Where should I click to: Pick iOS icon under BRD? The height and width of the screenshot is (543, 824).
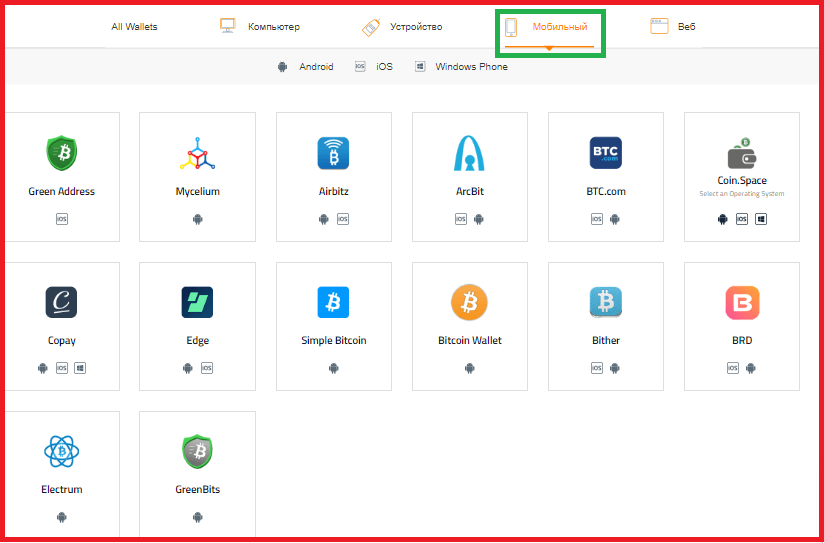[733, 368]
